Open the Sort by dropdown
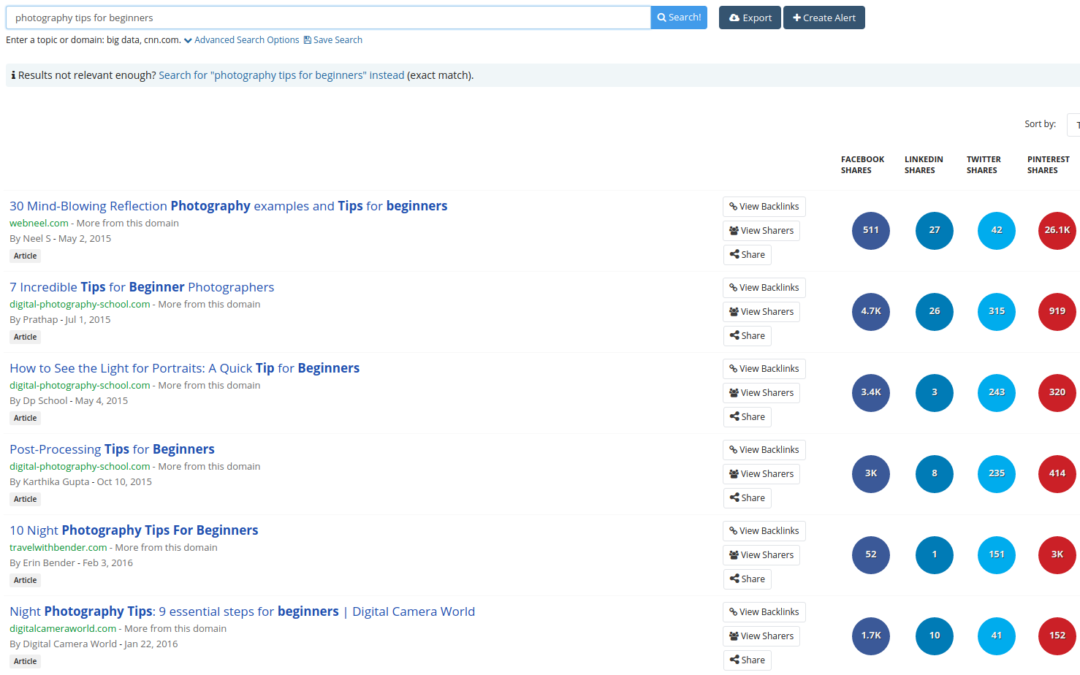This screenshot has height=675, width=1080. tap(1073, 125)
